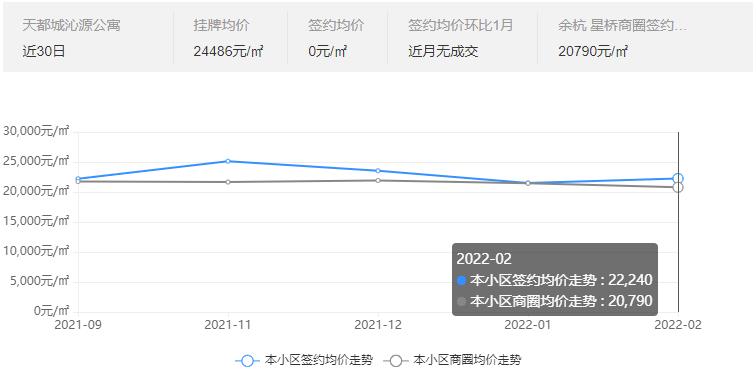The width and height of the screenshot is (756, 372).
Task: Click the 25,000元/㎡ y-axis label
Action: point(36,161)
